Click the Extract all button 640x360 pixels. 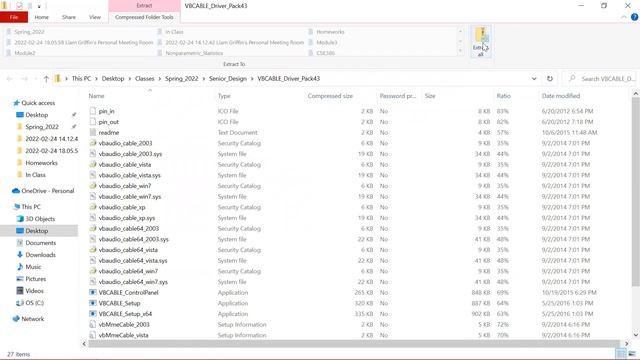(481, 42)
